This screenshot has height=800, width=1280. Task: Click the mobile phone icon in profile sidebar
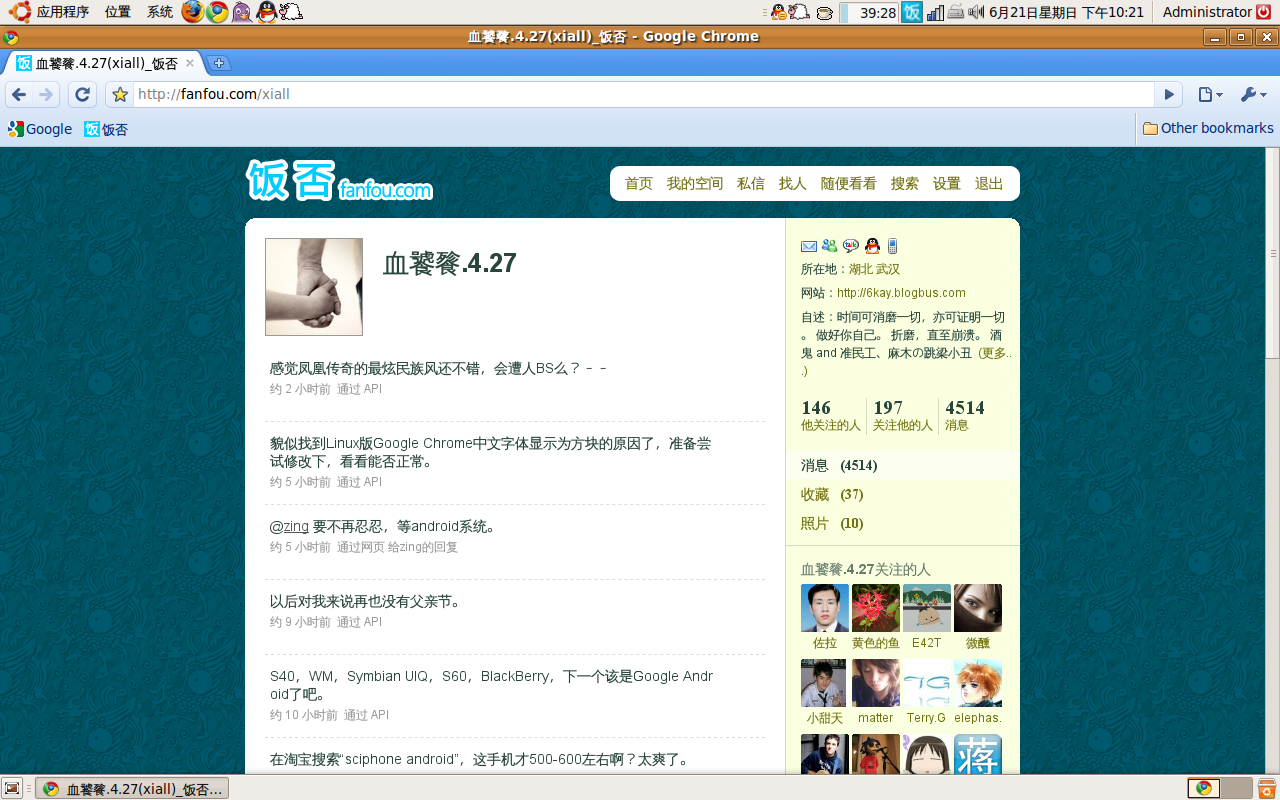click(x=892, y=246)
